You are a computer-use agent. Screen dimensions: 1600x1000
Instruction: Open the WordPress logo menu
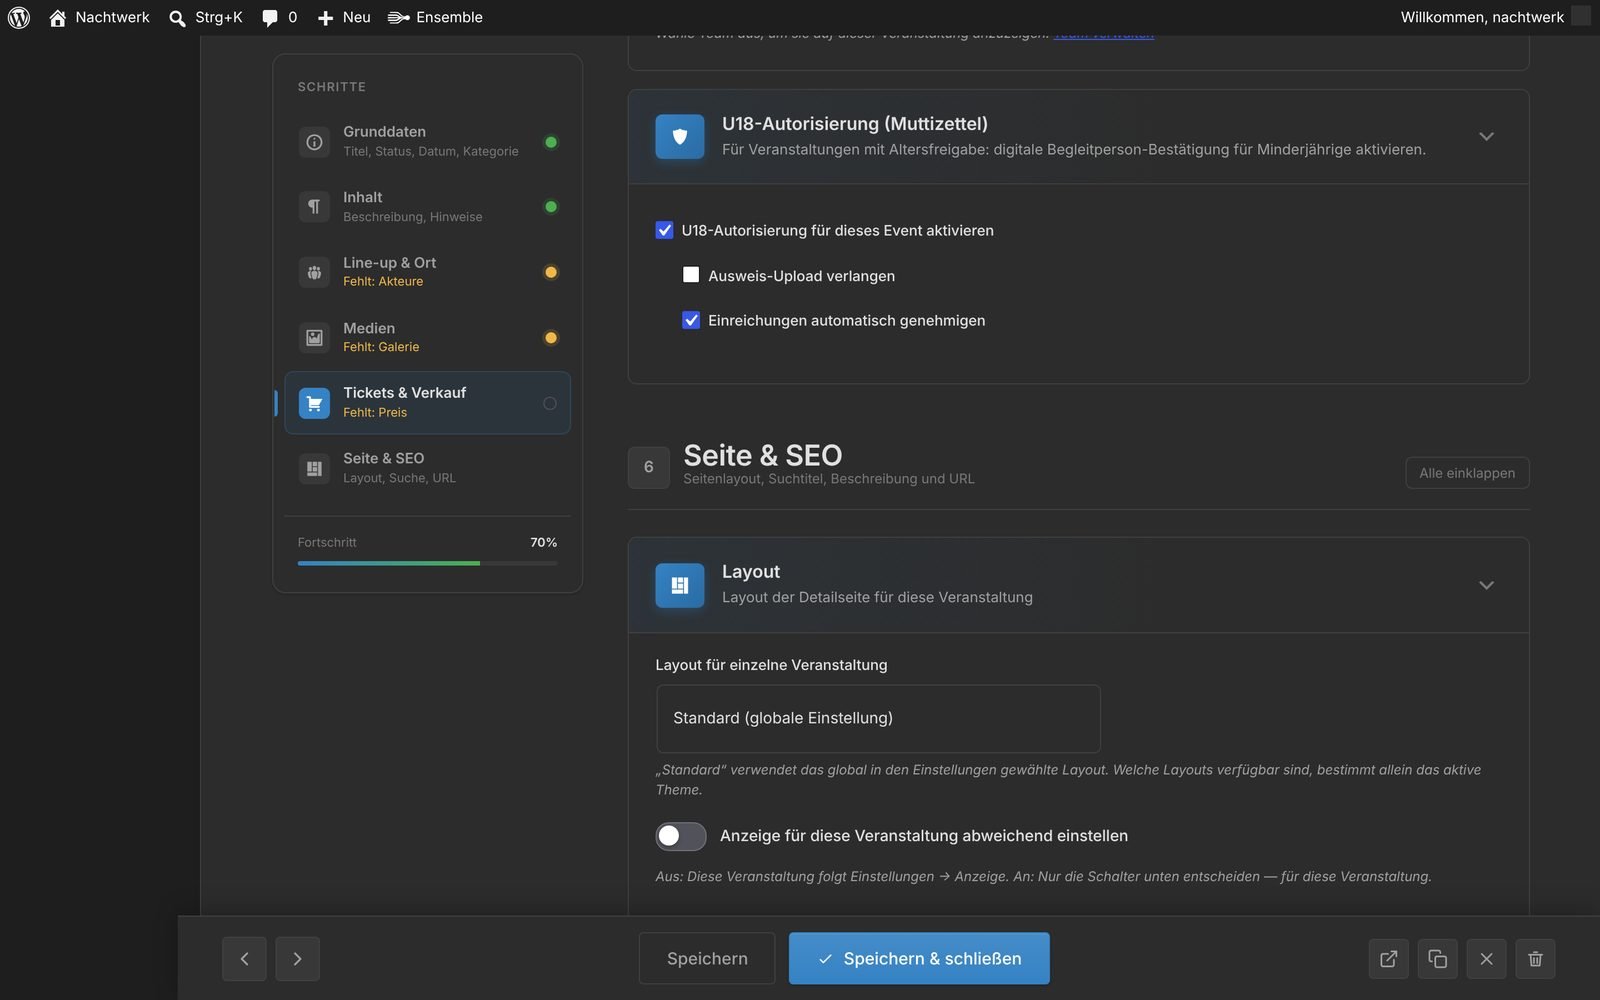19,17
